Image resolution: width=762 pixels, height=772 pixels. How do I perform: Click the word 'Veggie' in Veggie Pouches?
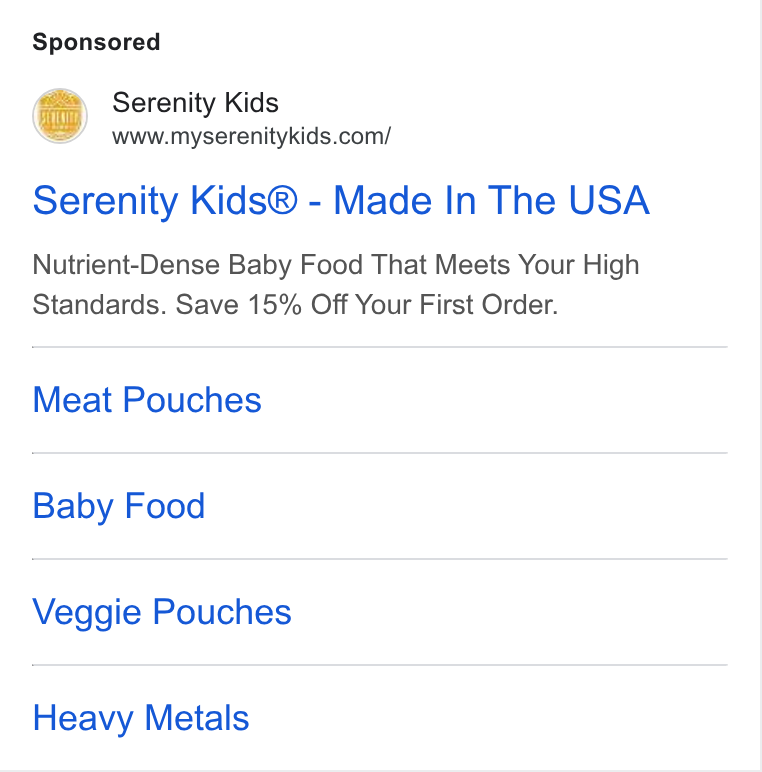pyautogui.click(x=87, y=612)
